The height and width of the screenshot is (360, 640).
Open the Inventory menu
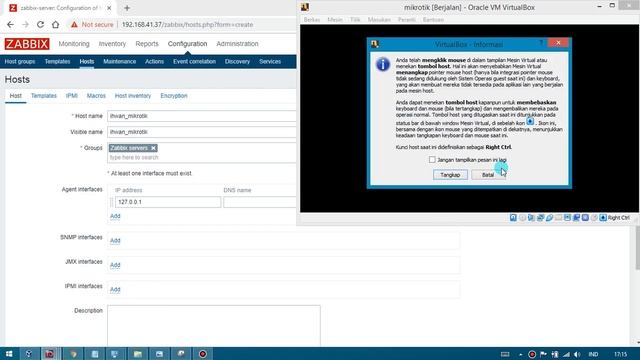(112, 44)
